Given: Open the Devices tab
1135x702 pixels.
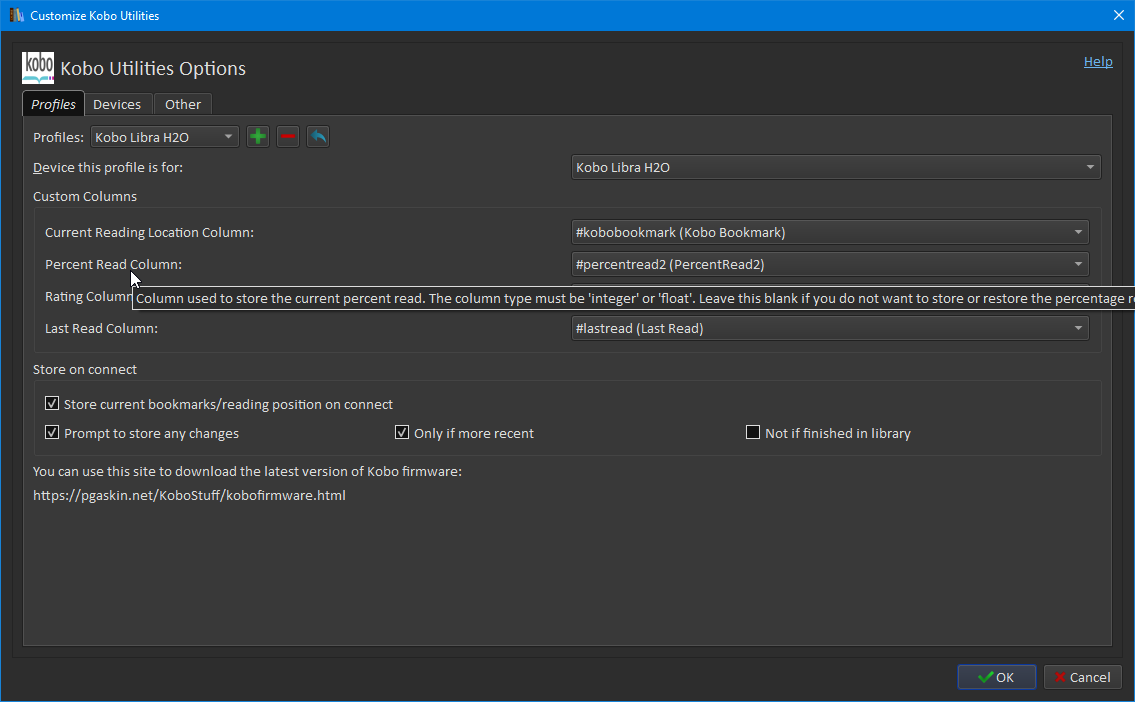Looking at the screenshot, I should [x=117, y=104].
